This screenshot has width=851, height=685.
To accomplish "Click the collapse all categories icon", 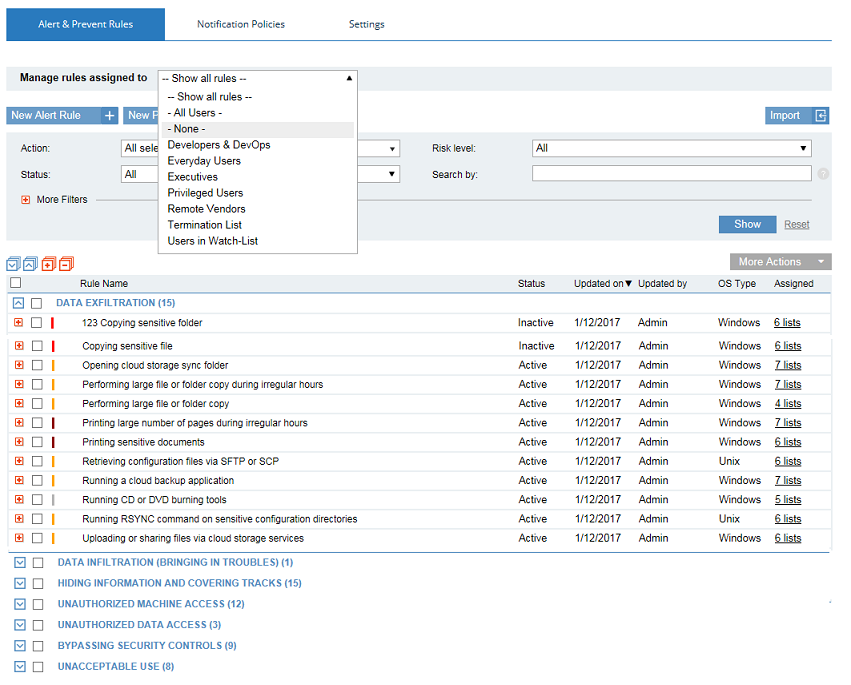I will coord(30,264).
